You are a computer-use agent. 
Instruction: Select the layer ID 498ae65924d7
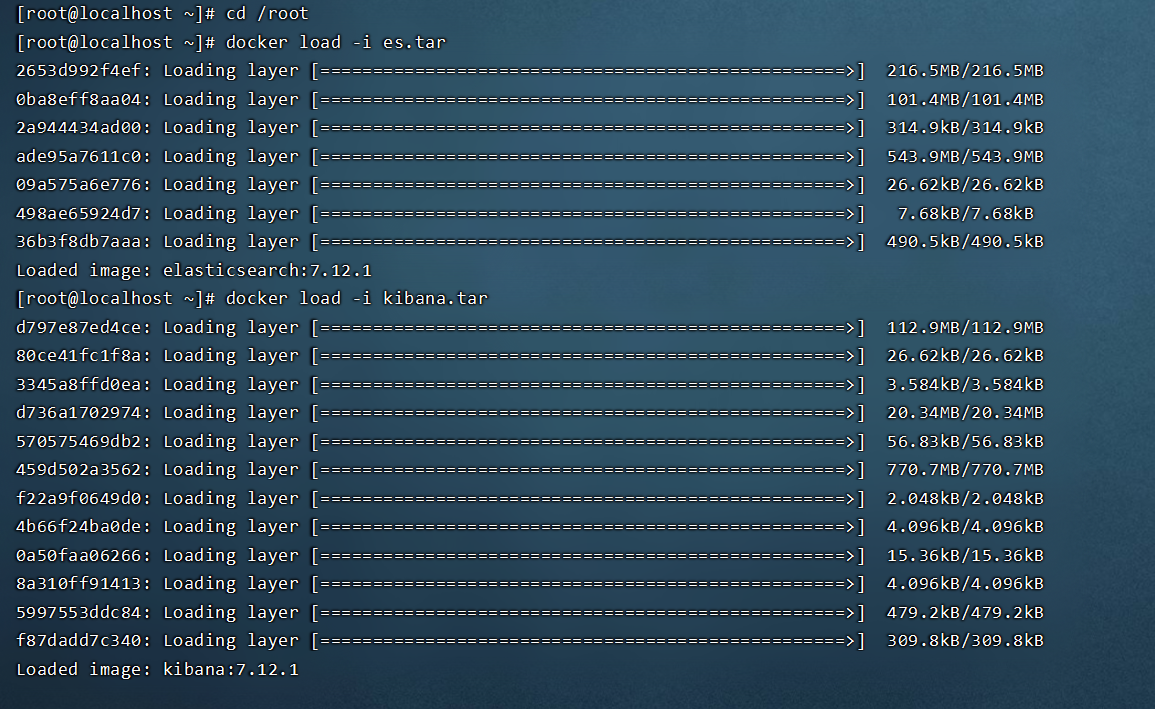coord(78,214)
